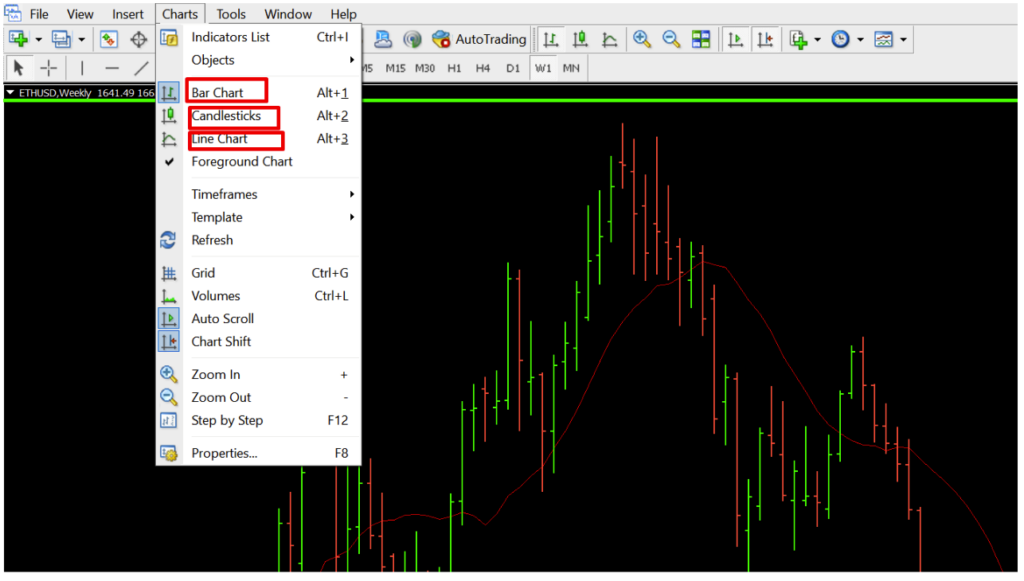
Task: Click the Tile Windows toolbar icon
Action: (x=701, y=39)
